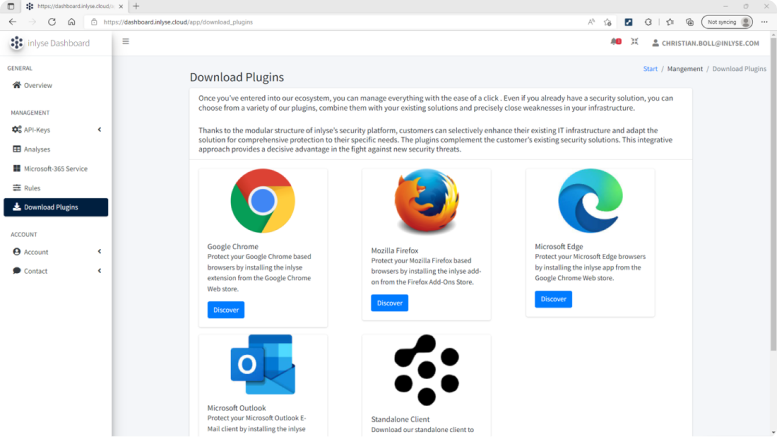This screenshot has height=438, width=777.
Task: Reload the page with the refresh icon
Action: coord(52,22)
